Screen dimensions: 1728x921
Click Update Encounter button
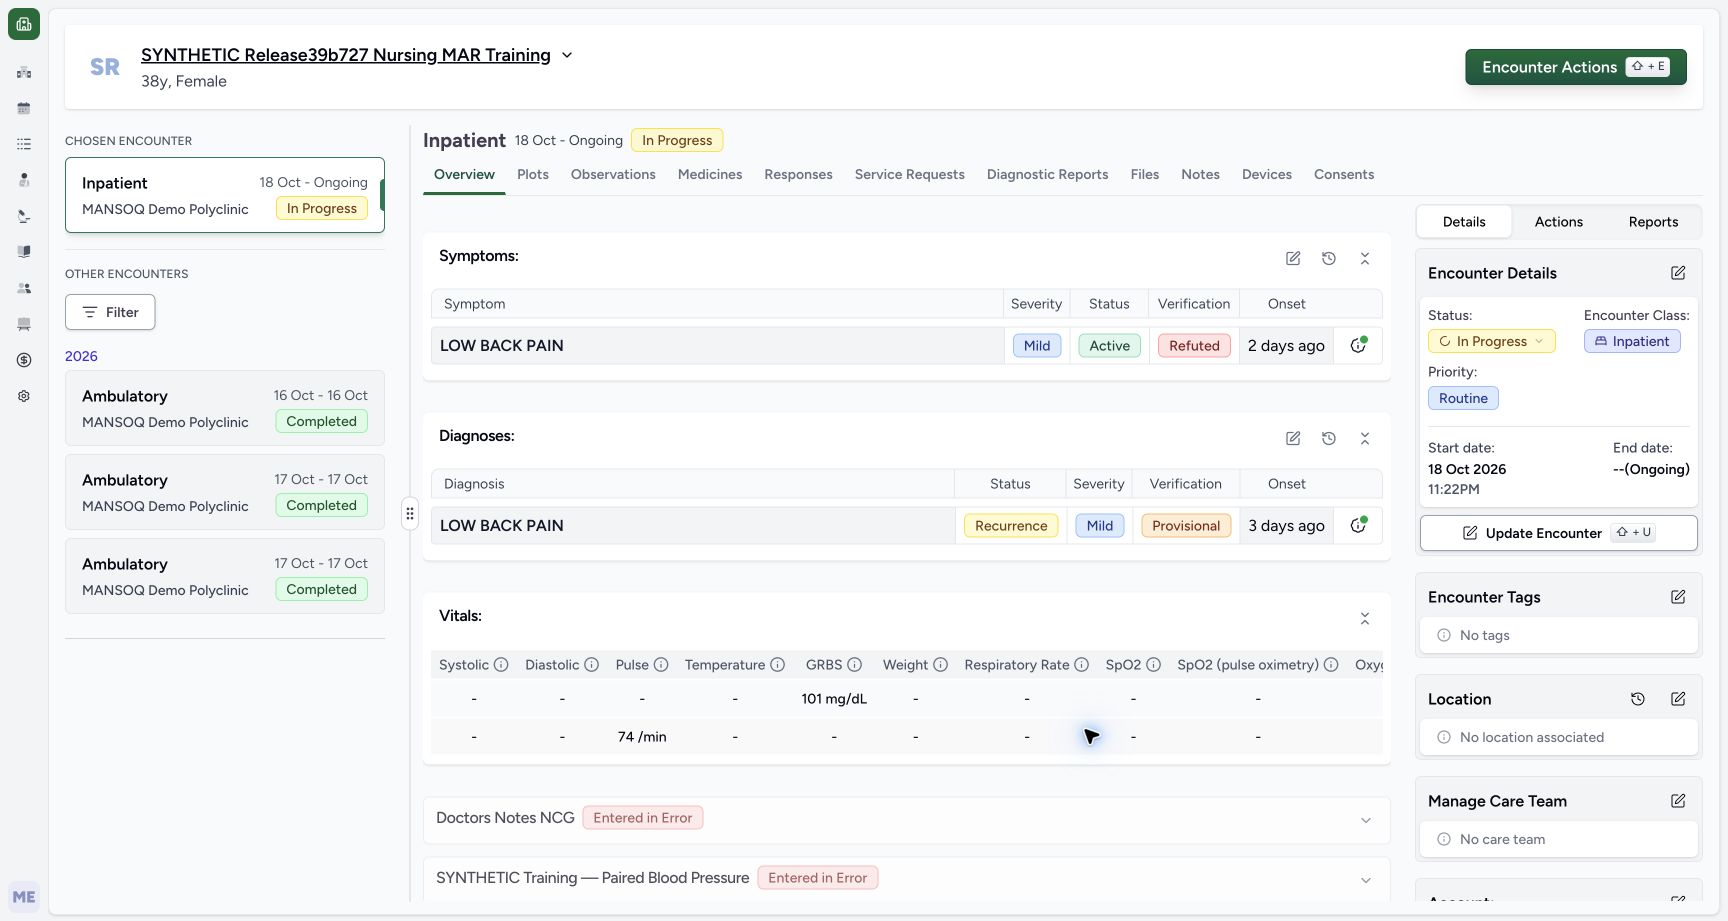coord(1558,533)
